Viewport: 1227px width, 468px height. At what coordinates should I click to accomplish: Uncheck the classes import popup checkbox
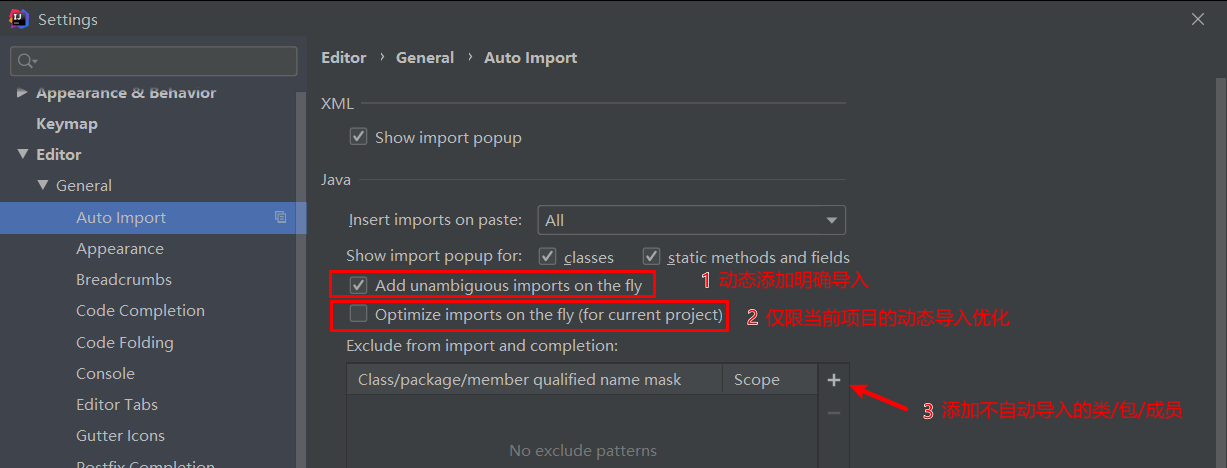coord(548,257)
